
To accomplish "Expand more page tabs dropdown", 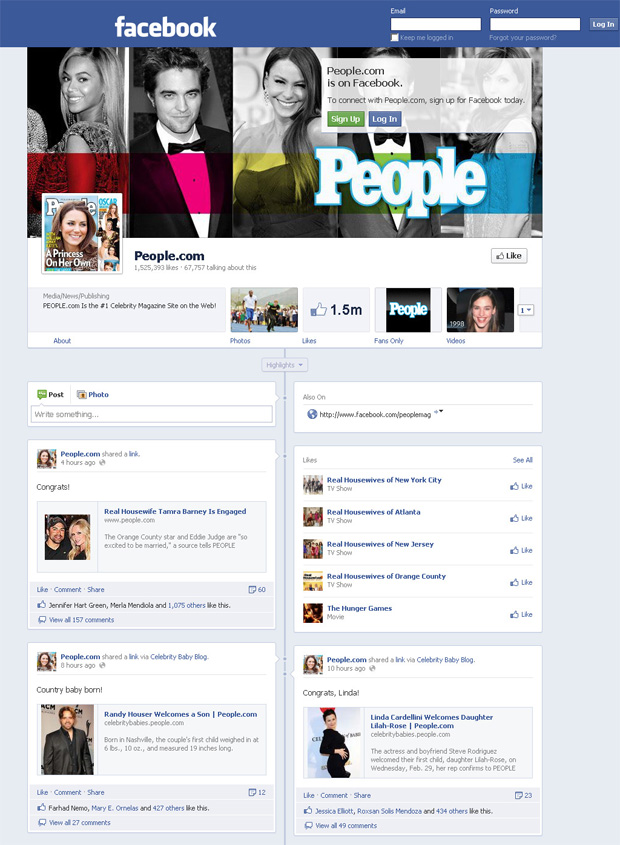I will point(526,310).
